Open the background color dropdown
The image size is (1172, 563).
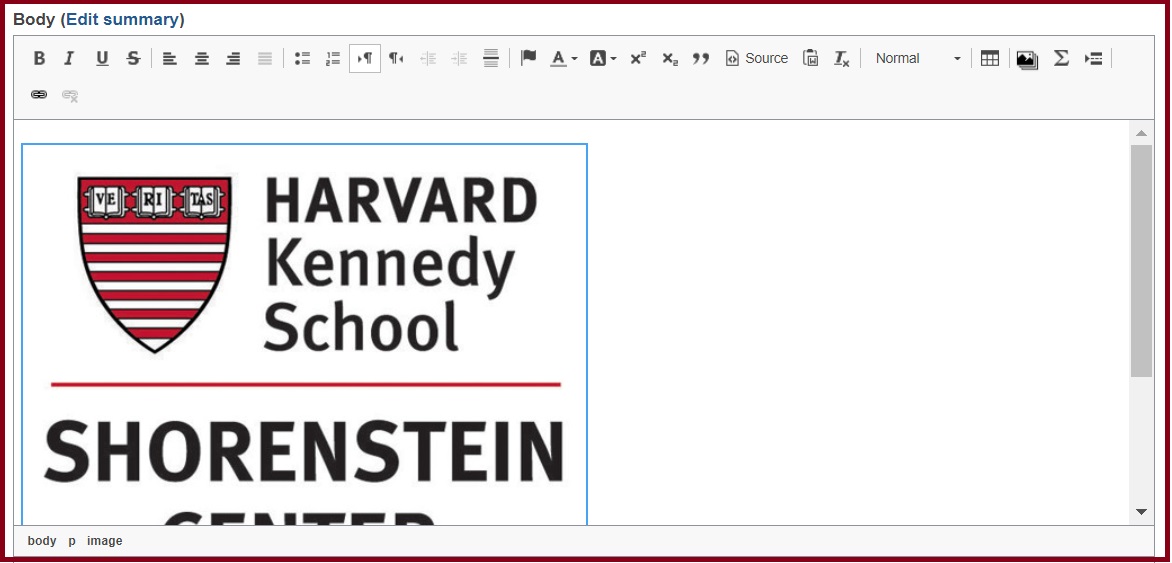click(602, 58)
